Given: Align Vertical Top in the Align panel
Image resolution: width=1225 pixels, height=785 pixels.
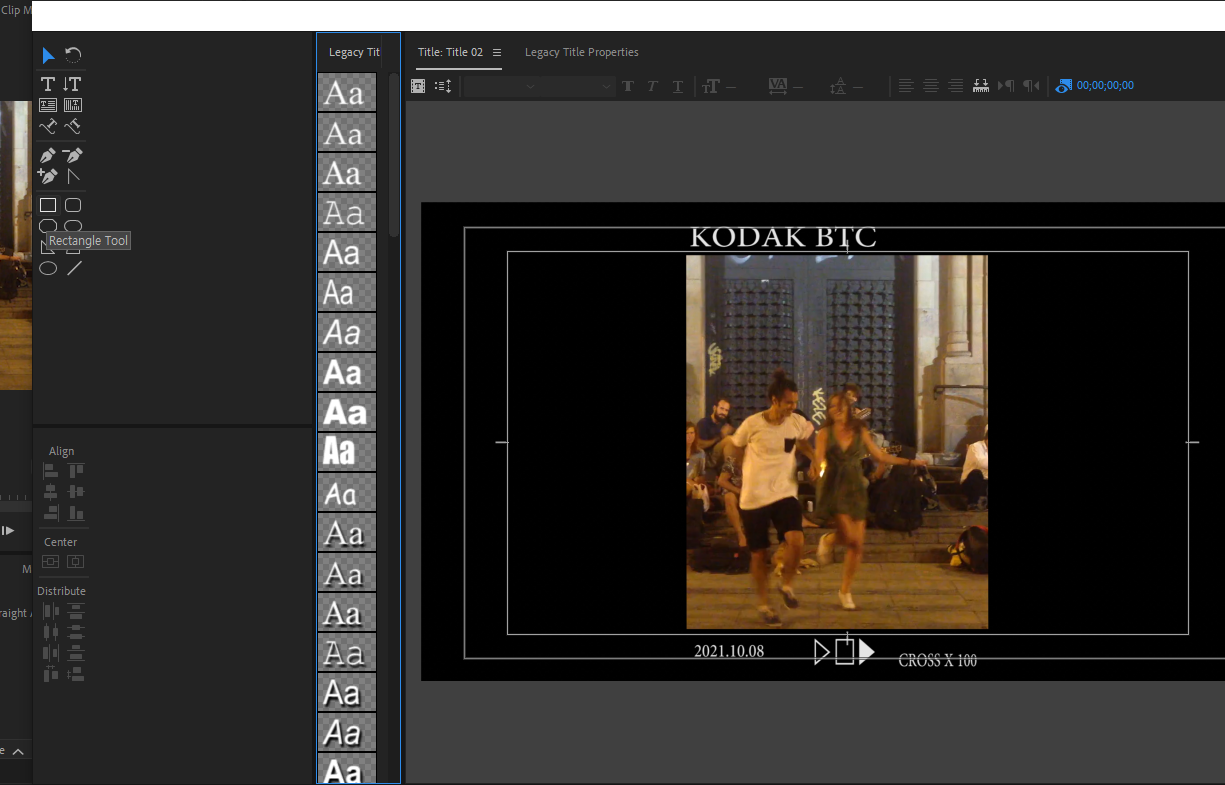Looking at the screenshot, I should pos(76,470).
